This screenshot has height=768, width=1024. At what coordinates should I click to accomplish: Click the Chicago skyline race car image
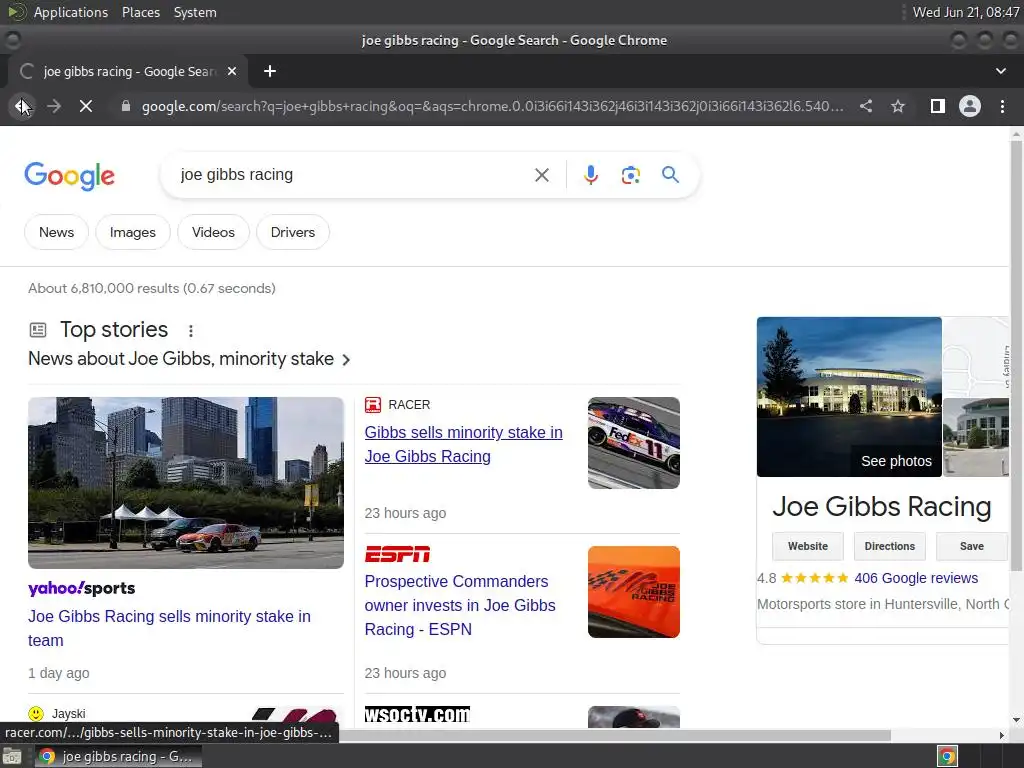185,483
